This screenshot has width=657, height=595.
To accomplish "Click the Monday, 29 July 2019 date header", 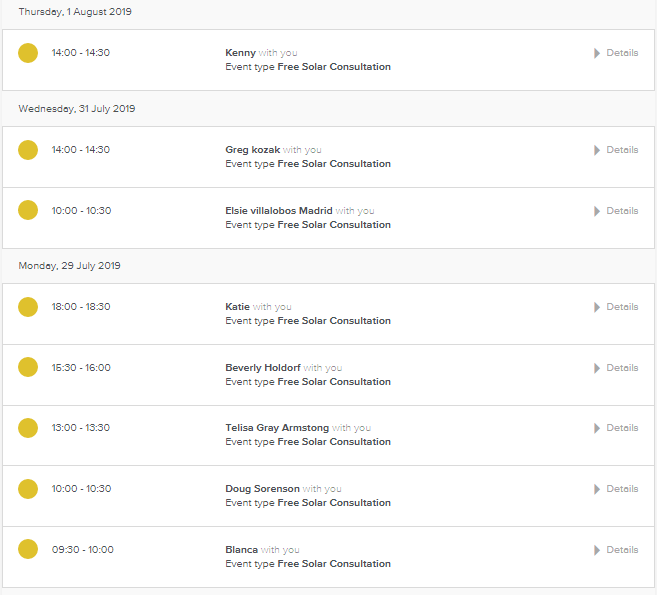I will pos(69,266).
